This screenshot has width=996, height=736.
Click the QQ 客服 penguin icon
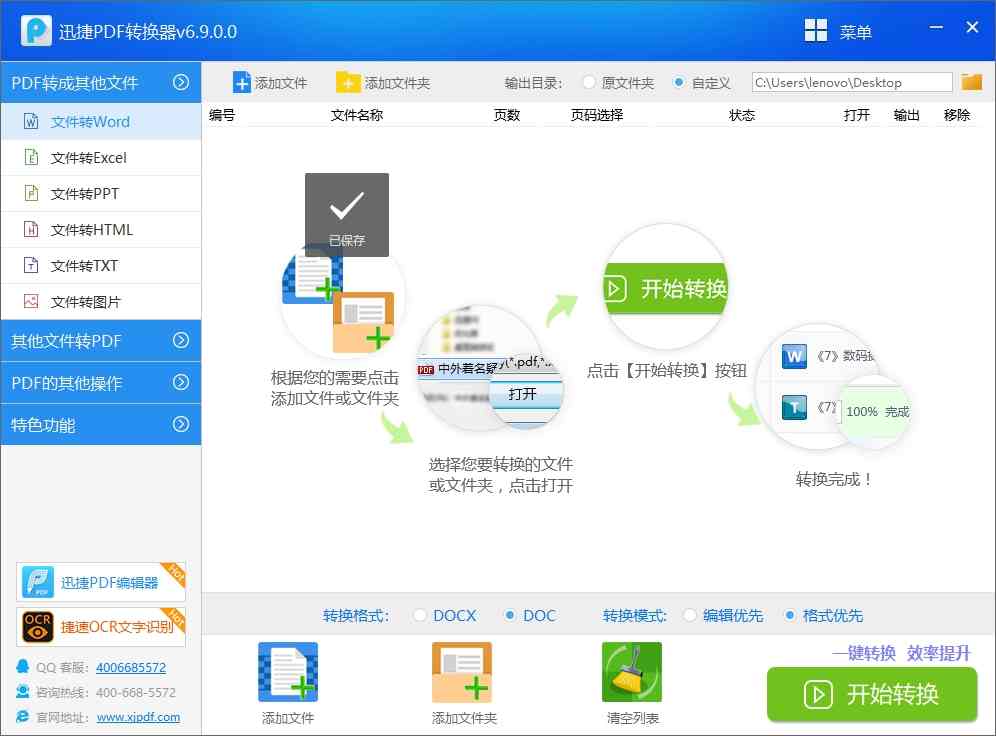pos(23,666)
